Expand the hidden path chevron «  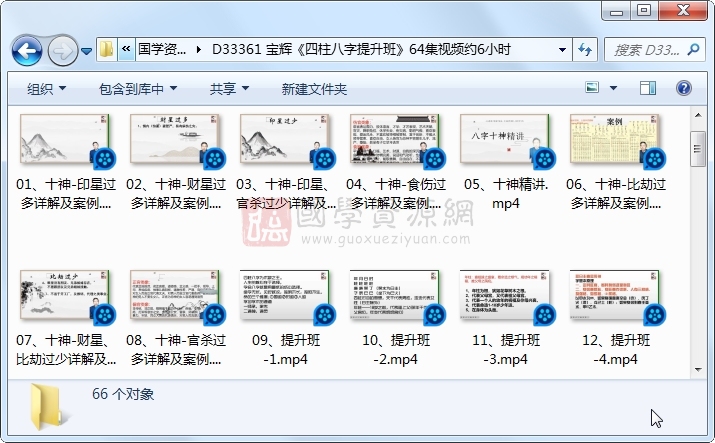[x=126, y=49]
